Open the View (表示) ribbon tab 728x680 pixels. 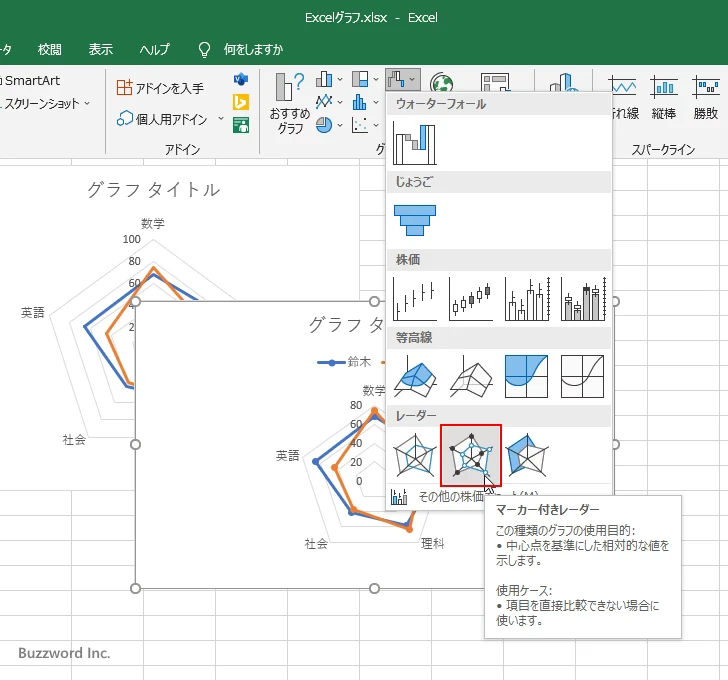[101, 49]
